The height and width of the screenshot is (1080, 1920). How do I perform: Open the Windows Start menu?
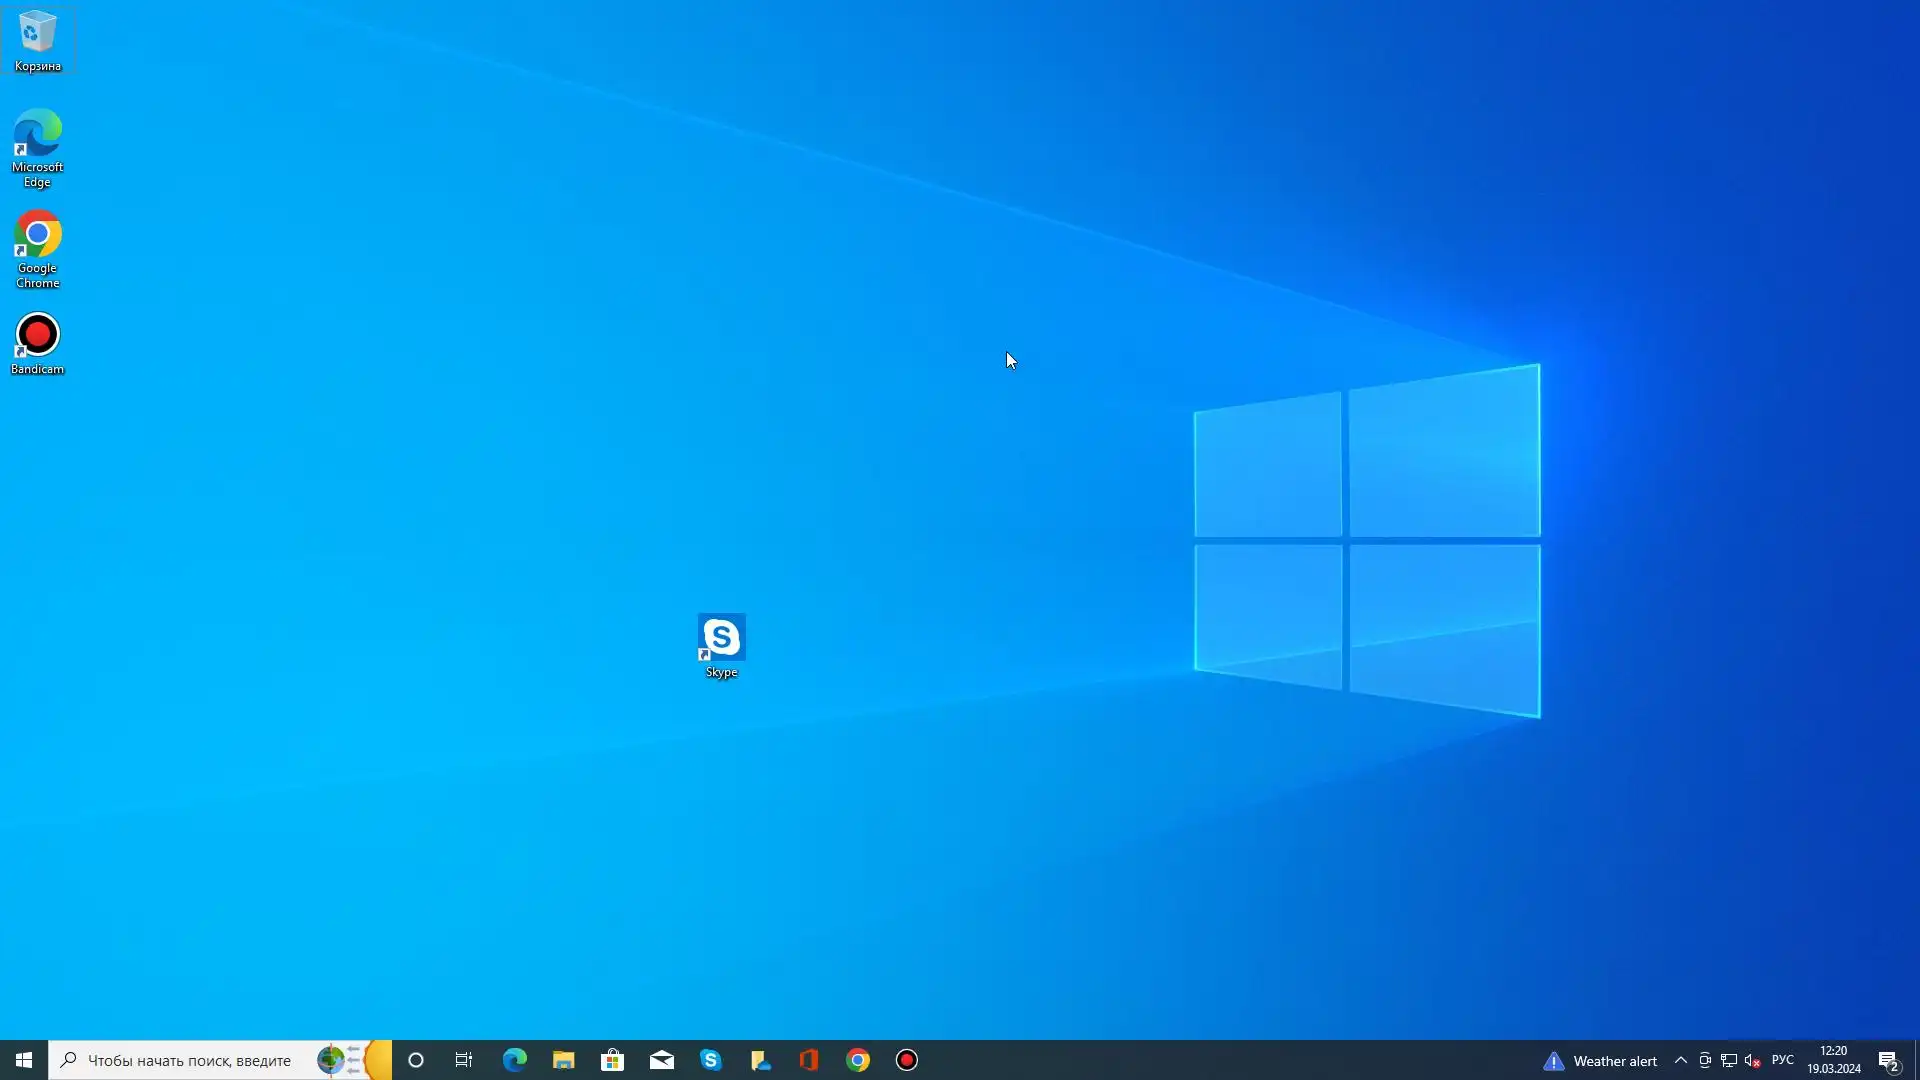click(x=24, y=1060)
